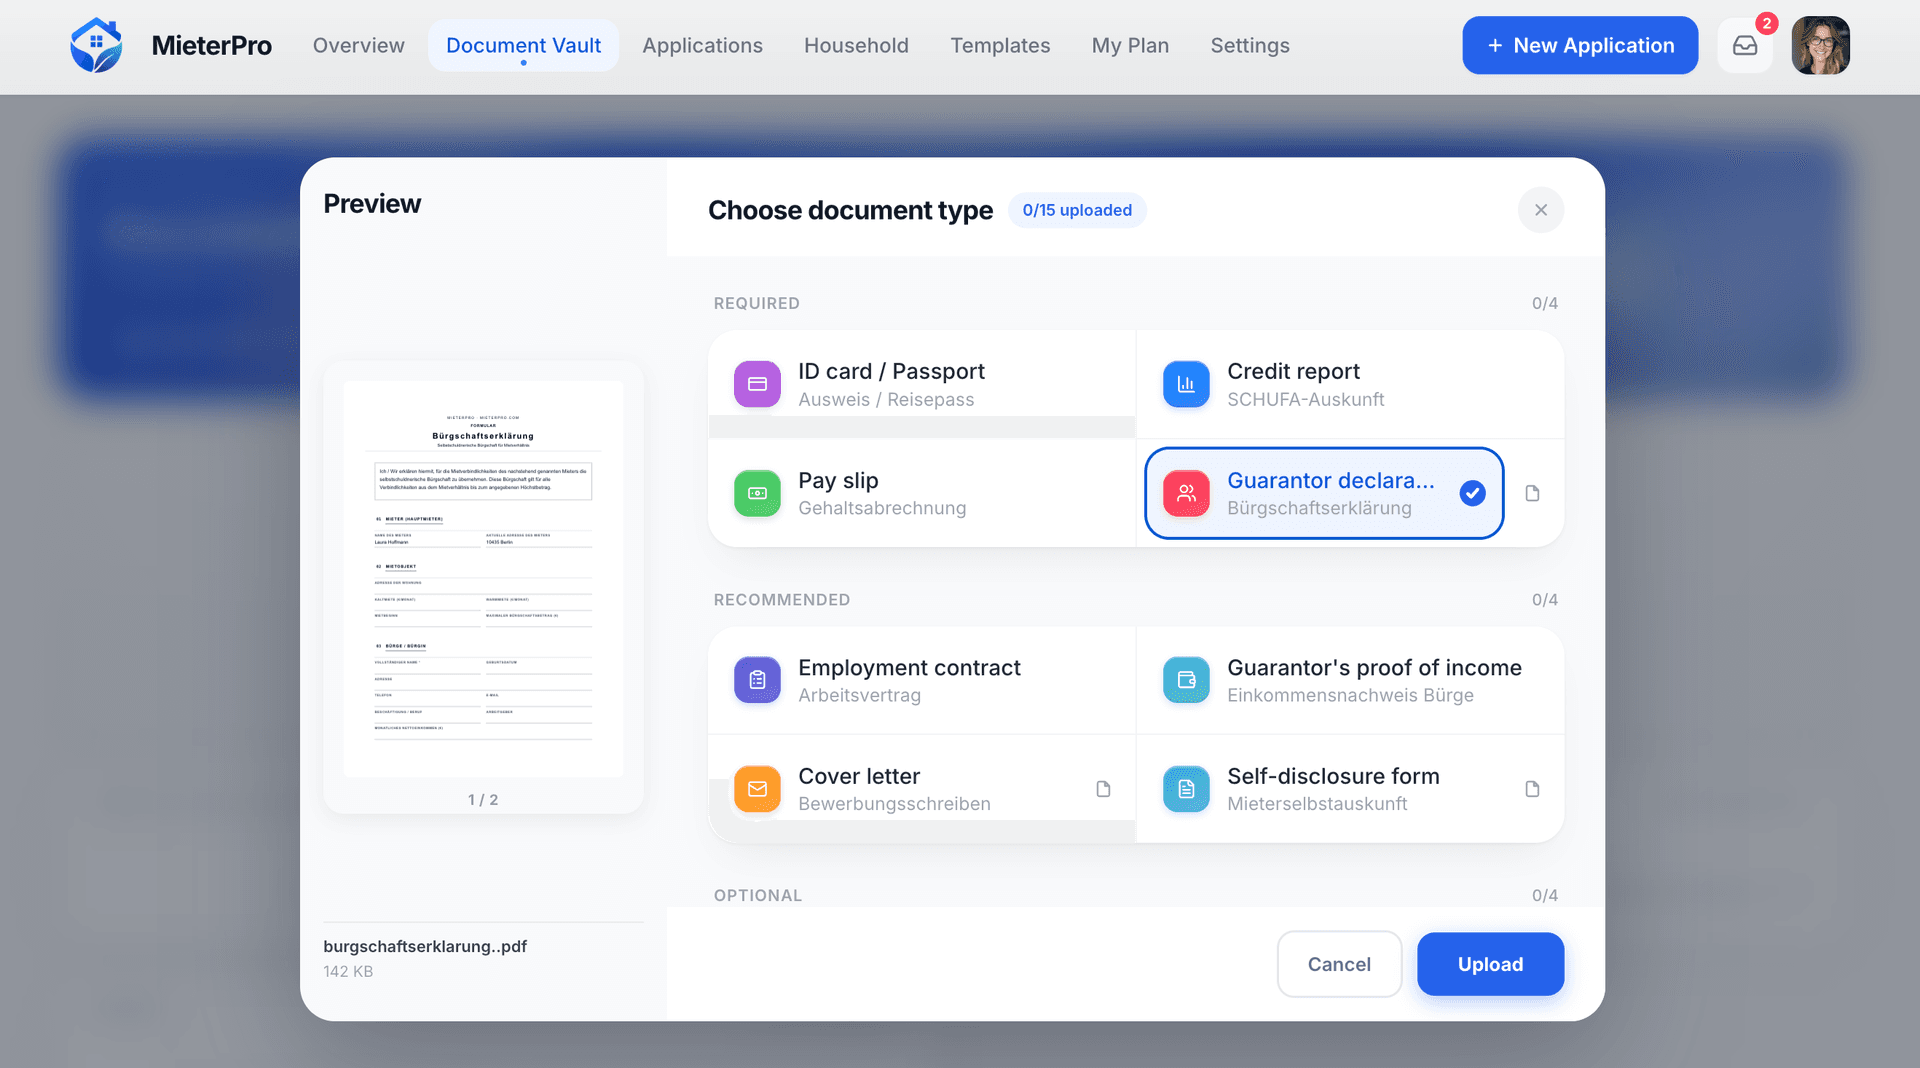Viewport: 1920px width, 1068px height.
Task: Choose the Cover letter document type
Action: [x=921, y=789]
